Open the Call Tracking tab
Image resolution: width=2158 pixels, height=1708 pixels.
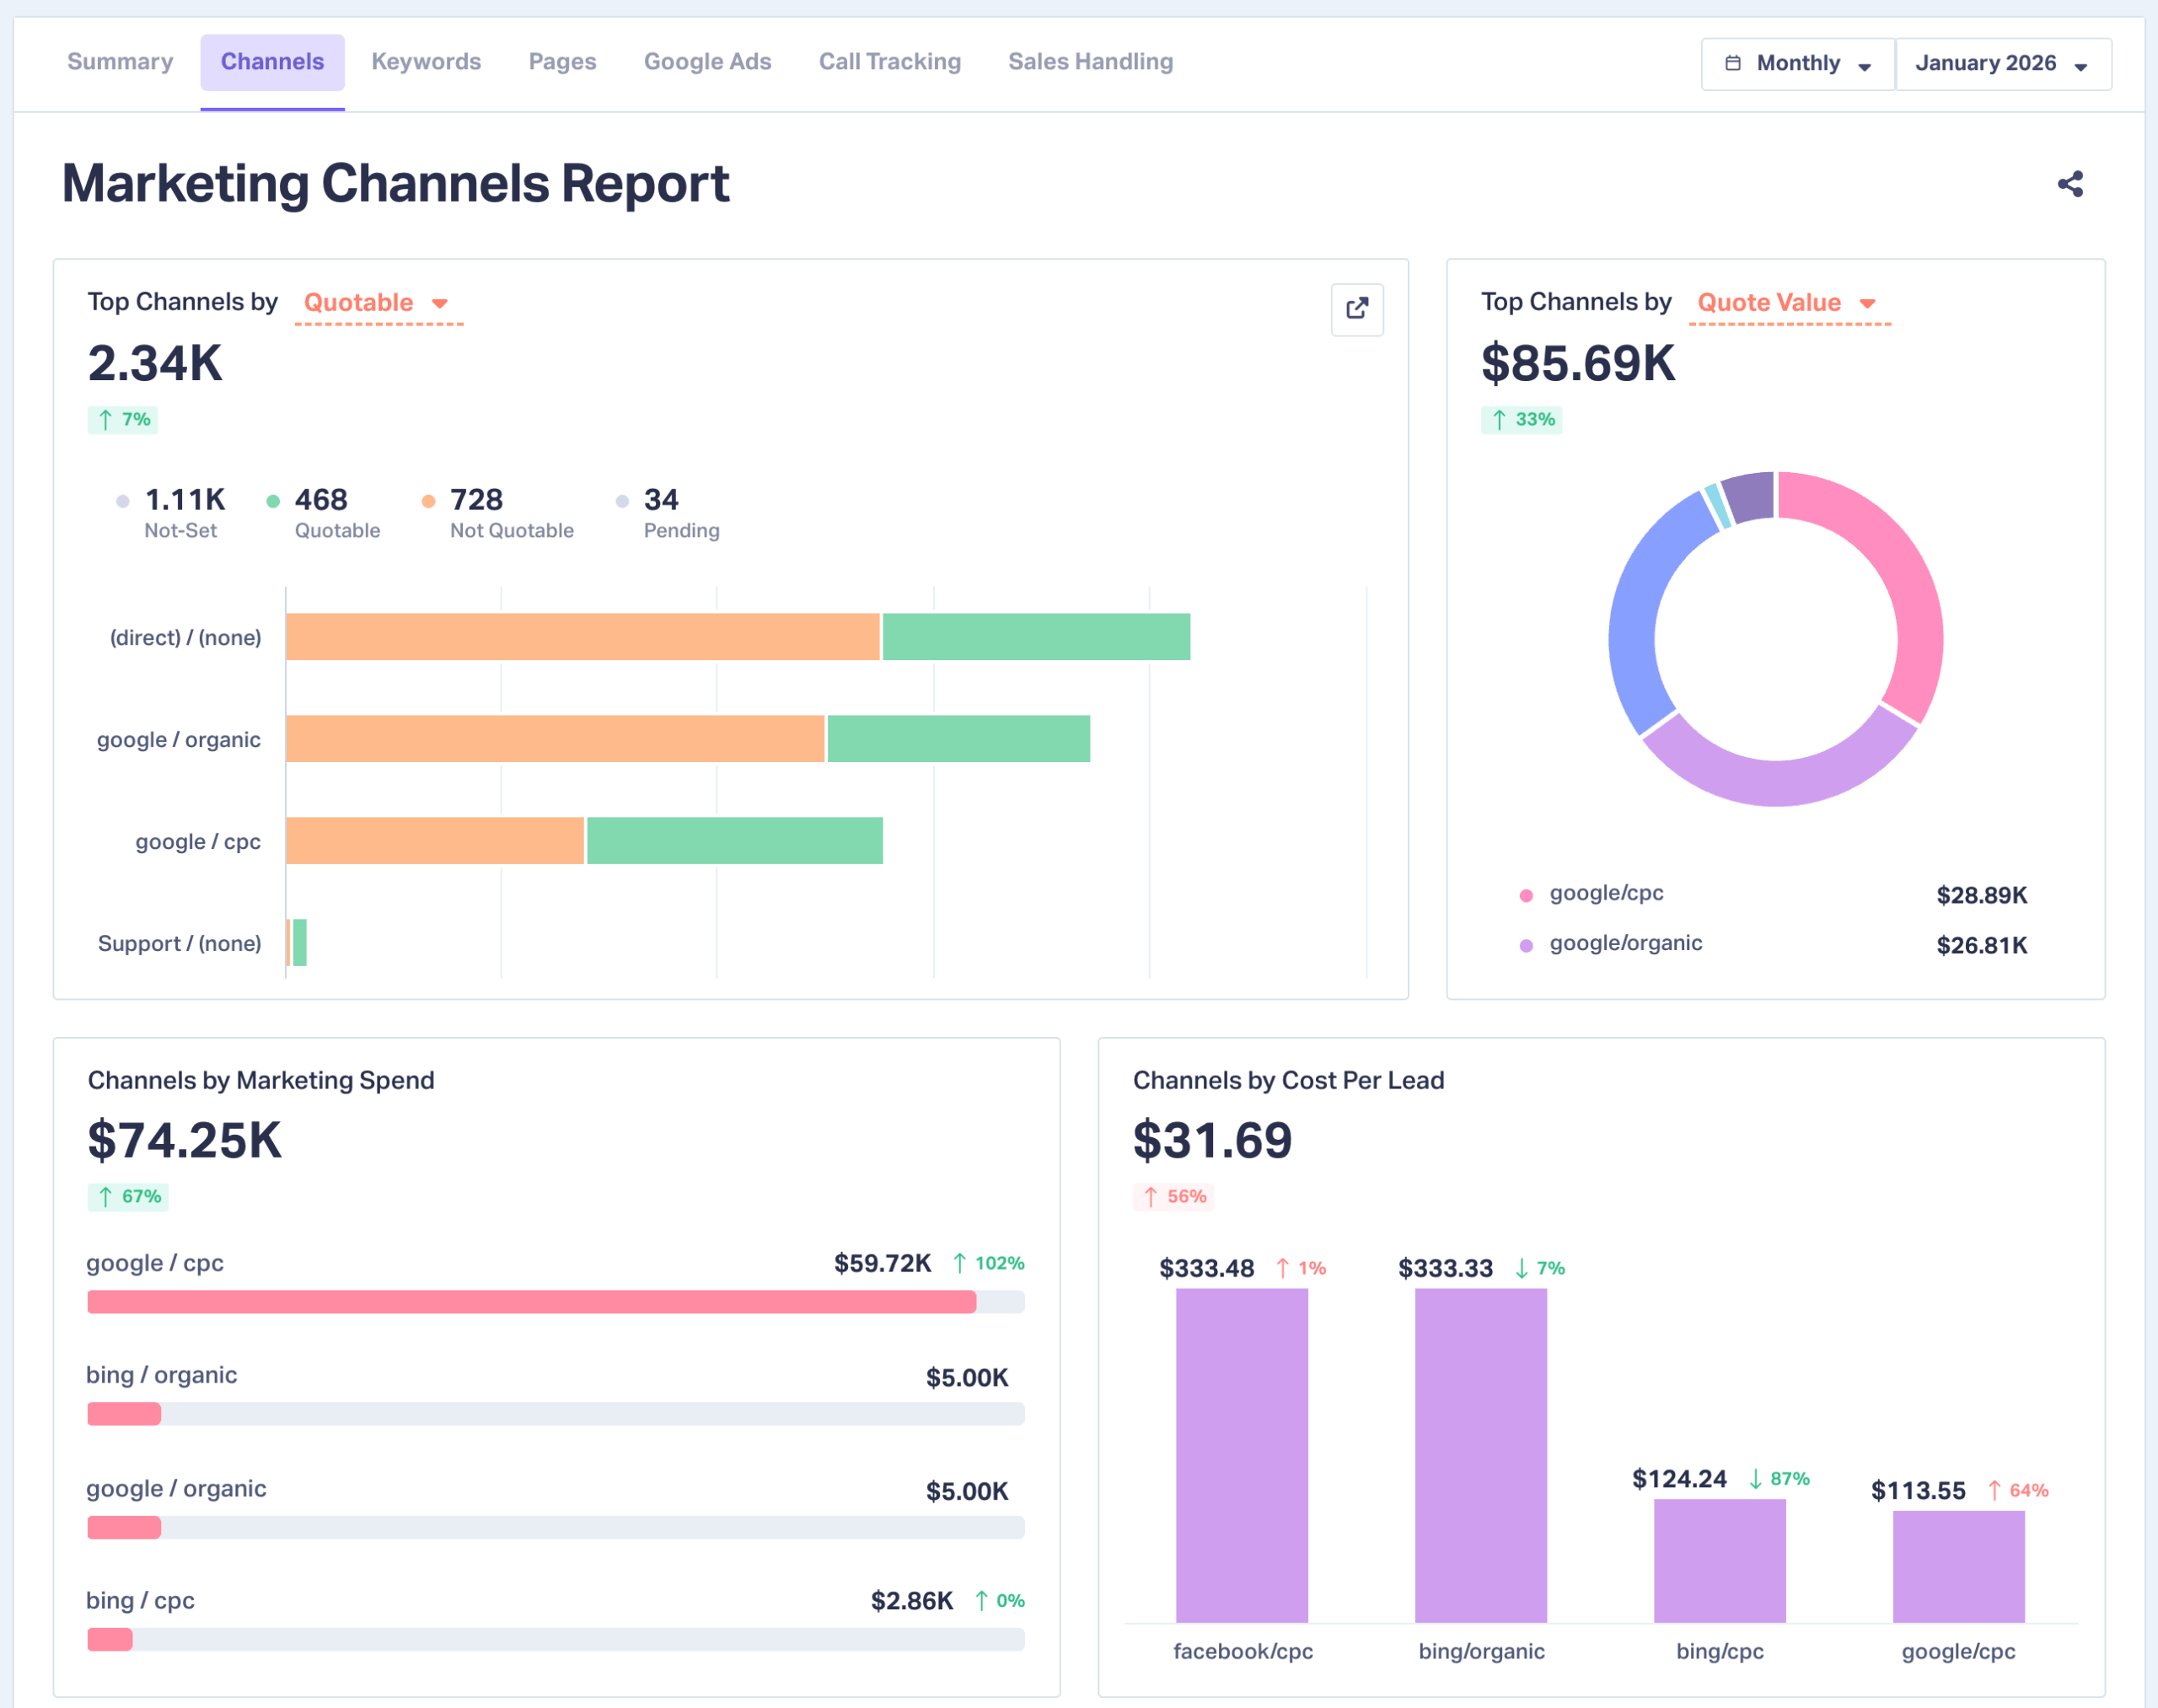click(889, 62)
